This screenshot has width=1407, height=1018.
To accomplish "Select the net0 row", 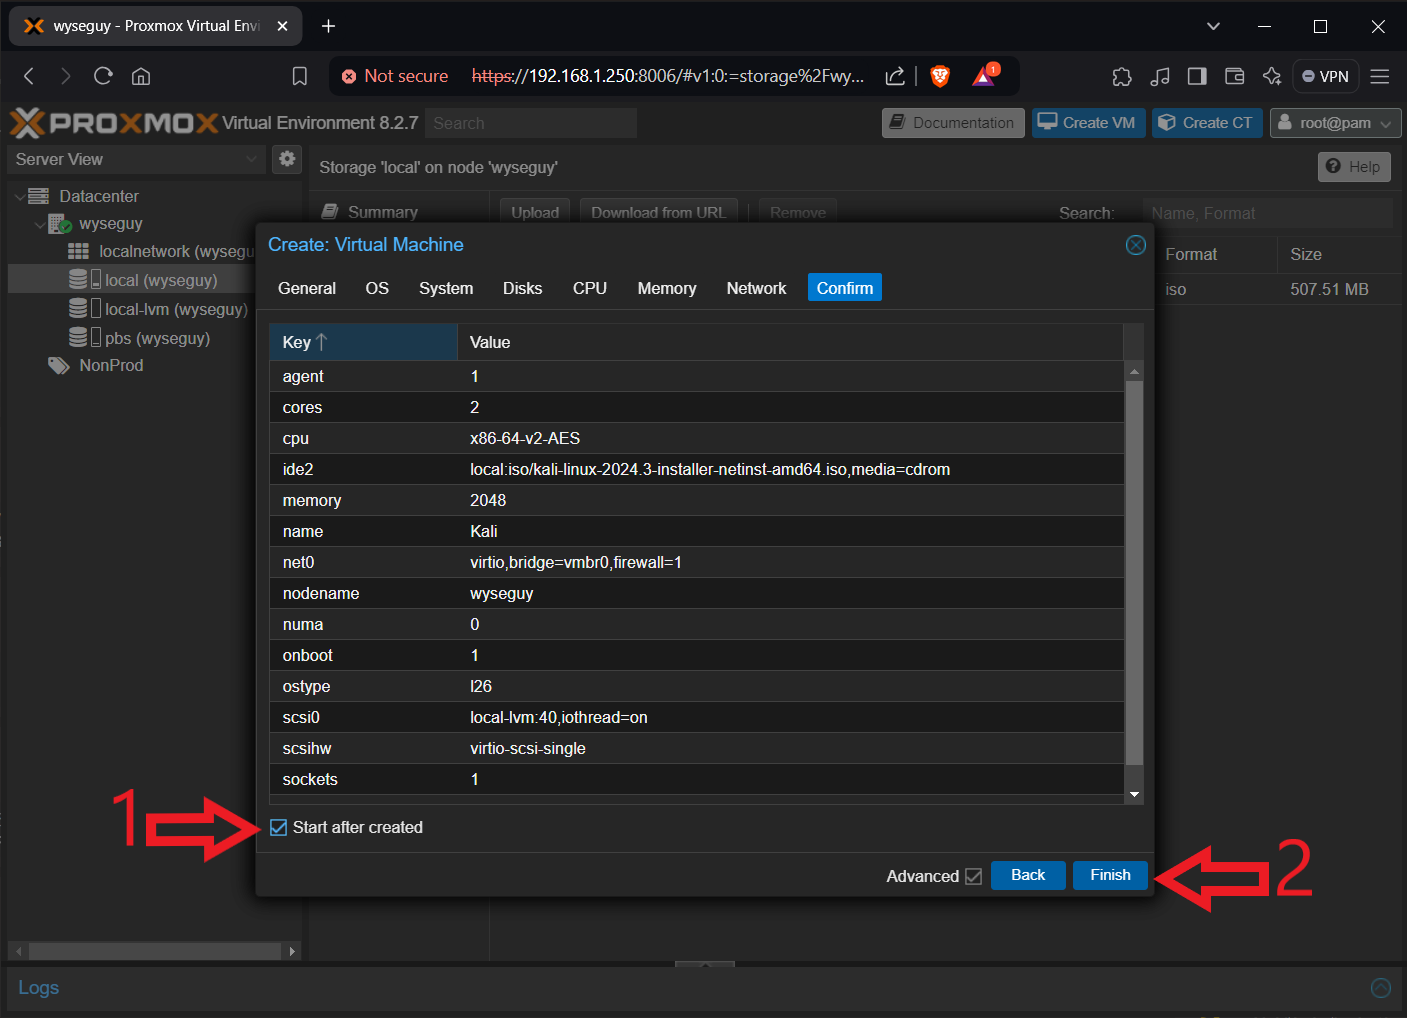I will [697, 562].
